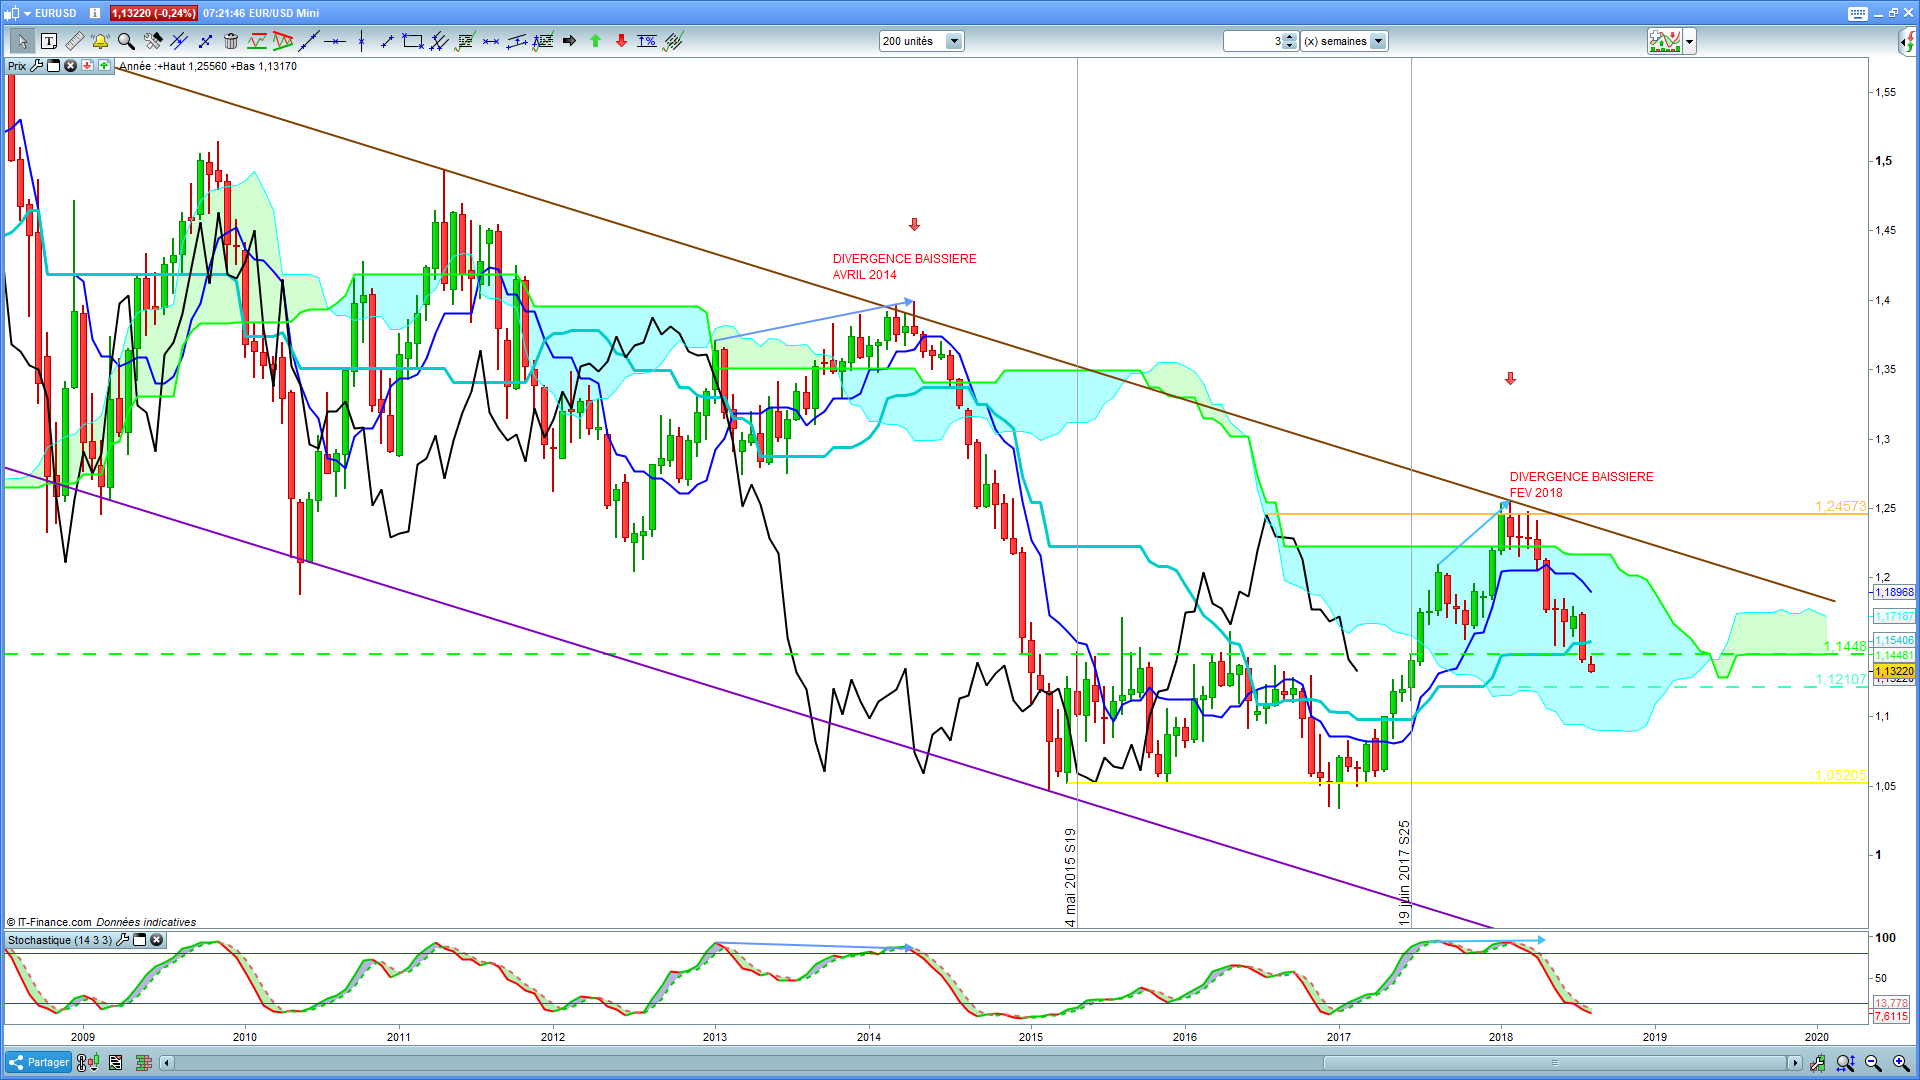
Task: Choose the red triangle pattern tool
Action: (283, 41)
